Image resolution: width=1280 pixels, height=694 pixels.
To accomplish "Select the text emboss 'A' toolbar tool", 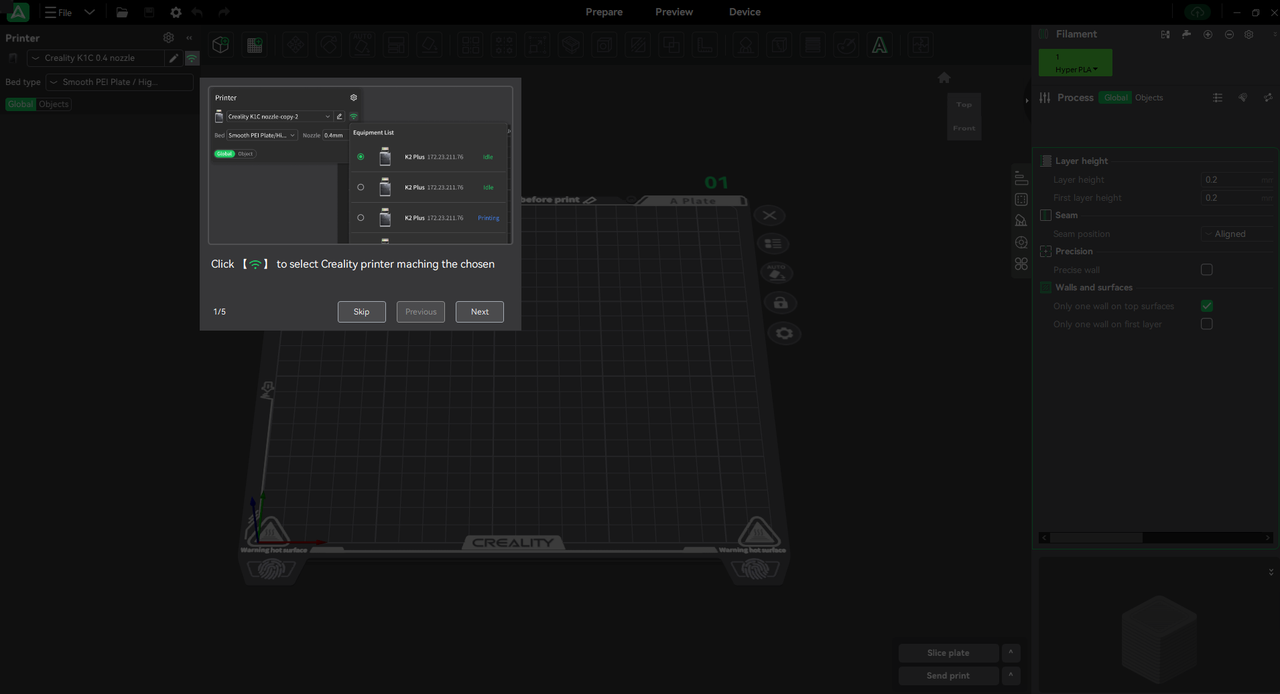I will (879, 45).
